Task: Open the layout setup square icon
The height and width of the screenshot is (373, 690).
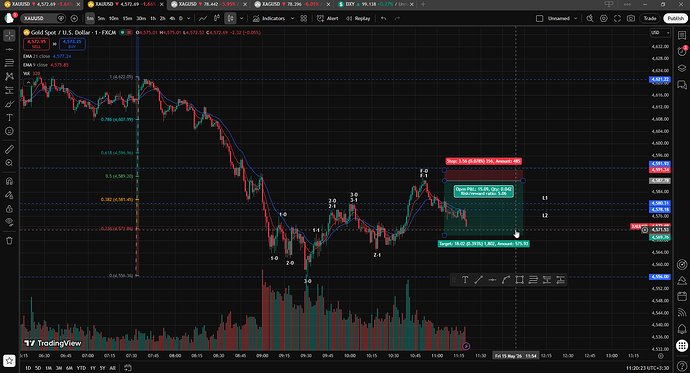Action: (x=540, y=18)
